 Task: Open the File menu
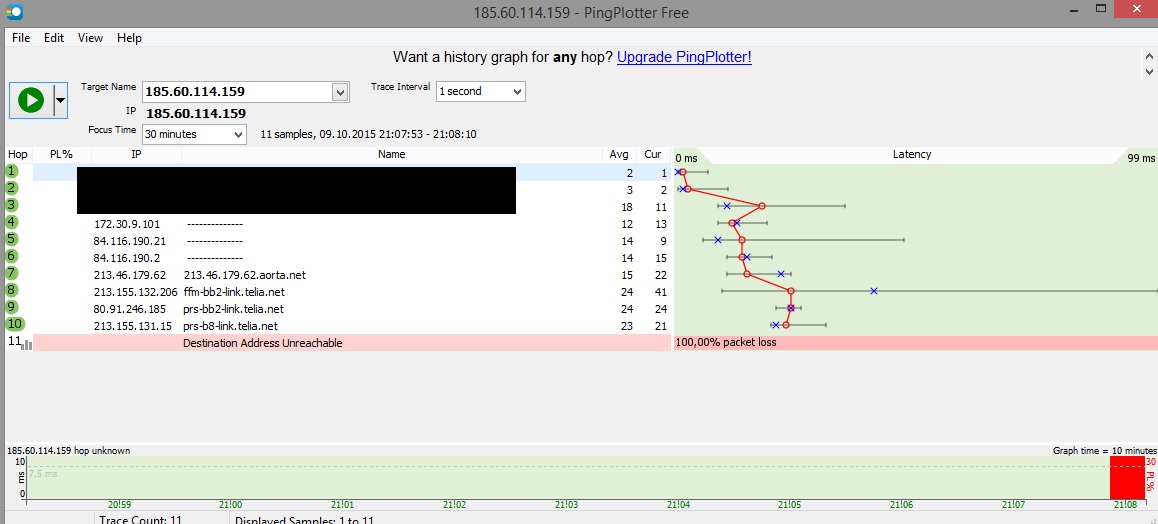(21, 38)
